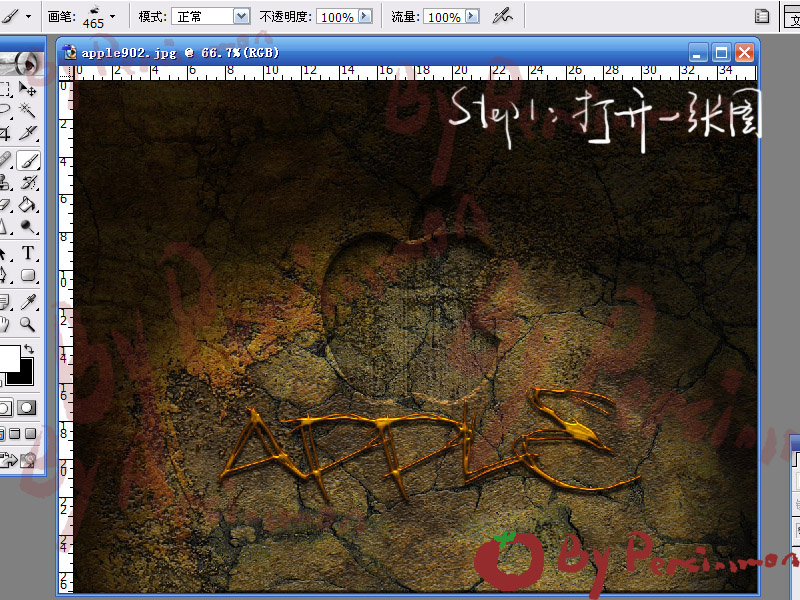Expand the flow slider arrow
This screenshot has width=800, height=600.
pyautogui.click(x=472, y=16)
